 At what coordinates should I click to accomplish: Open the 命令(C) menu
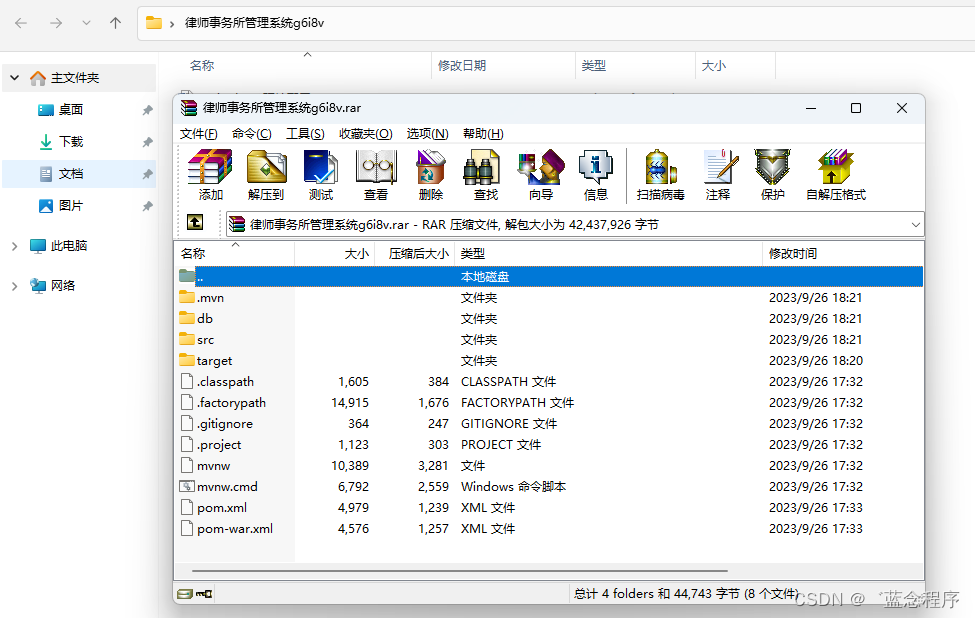tap(251, 134)
